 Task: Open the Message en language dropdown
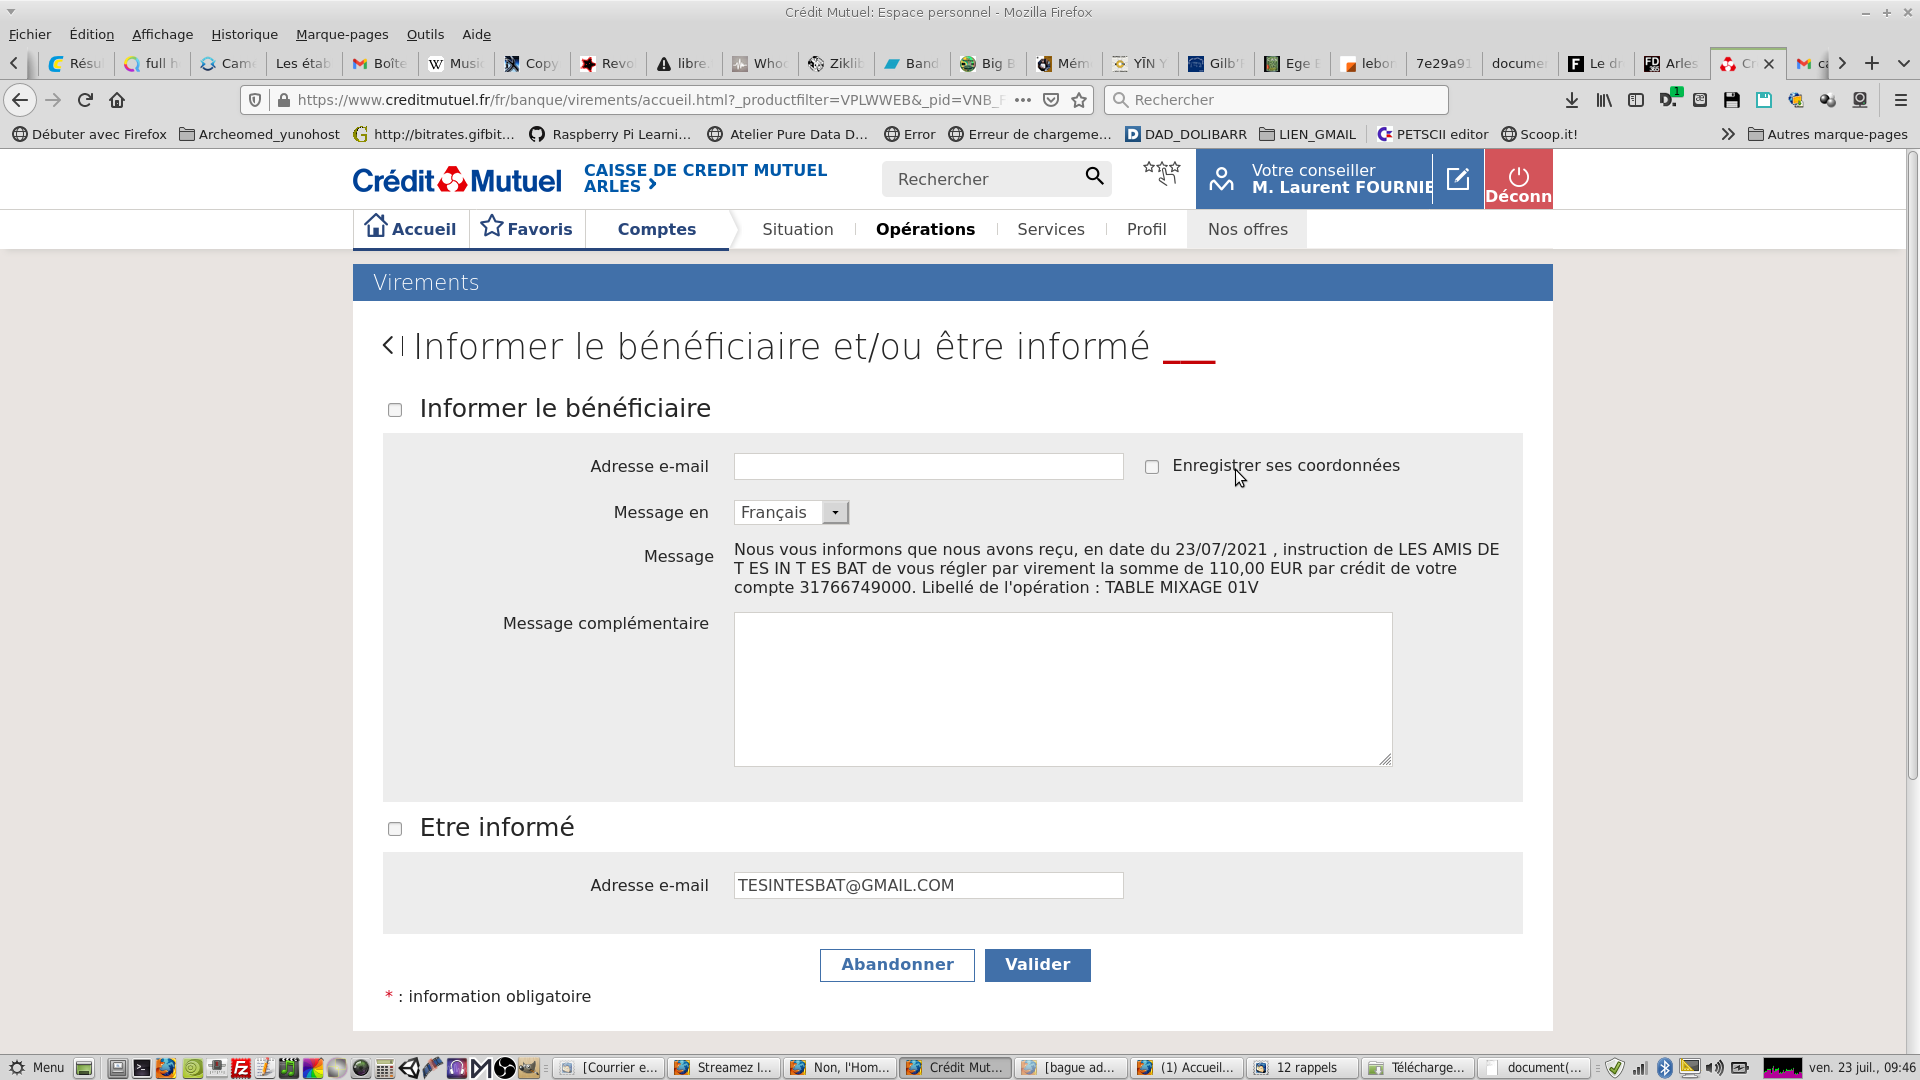(x=791, y=513)
